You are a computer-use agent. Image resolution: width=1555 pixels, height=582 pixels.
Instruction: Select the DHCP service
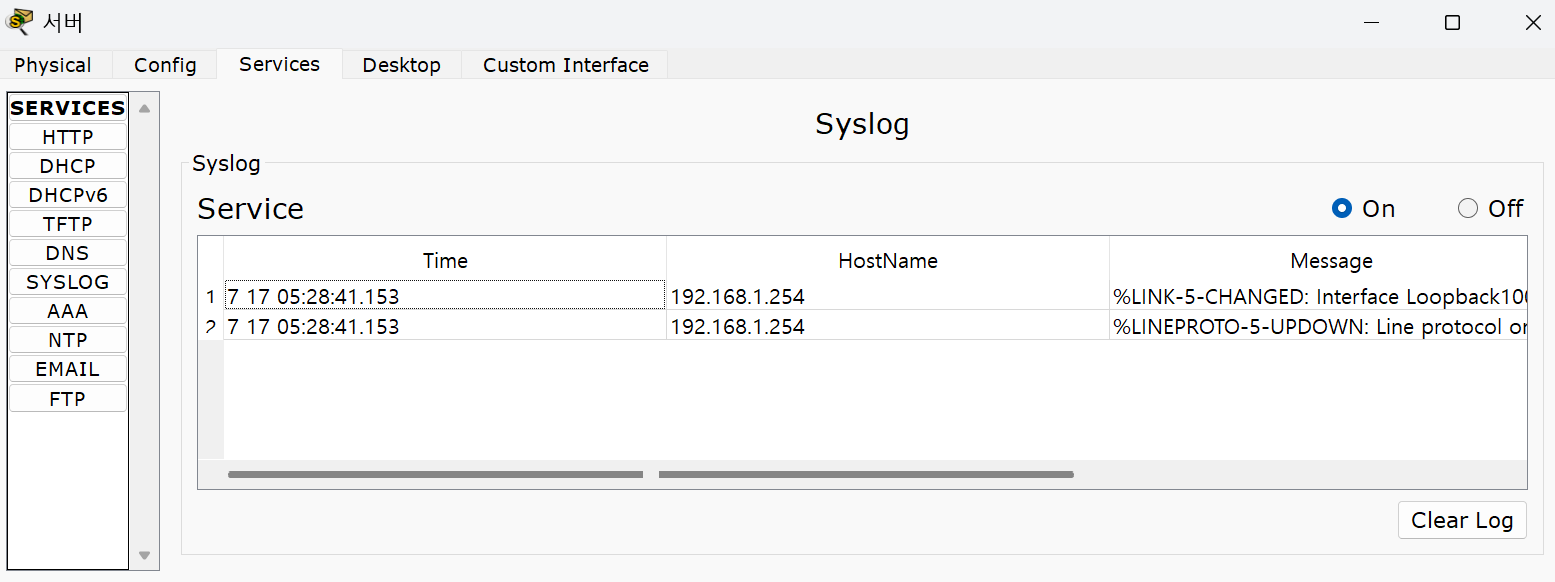tap(68, 166)
